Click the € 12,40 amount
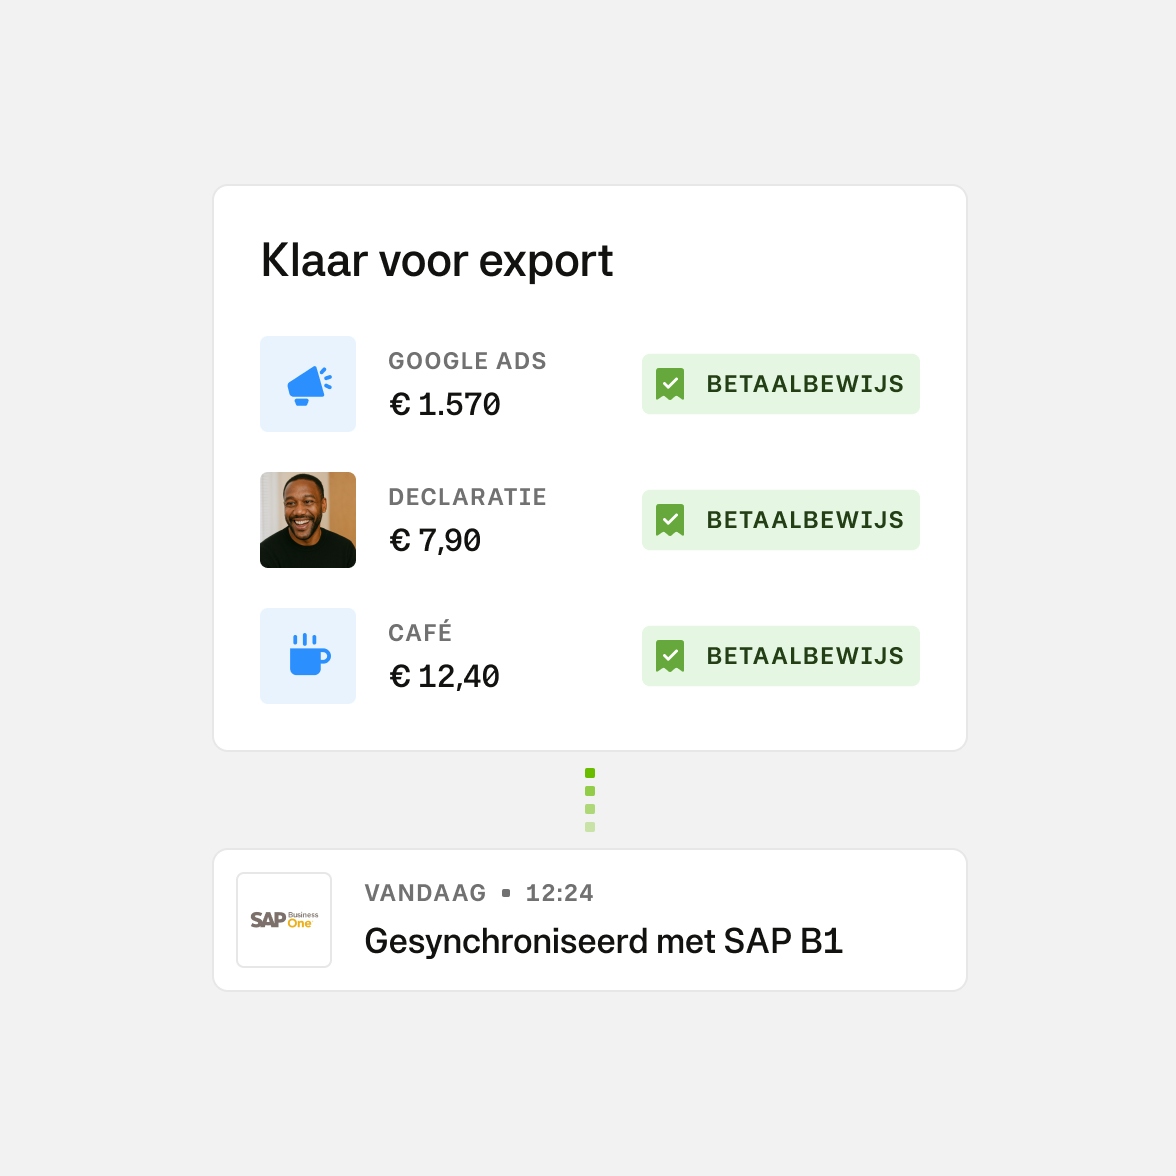The width and height of the screenshot is (1176, 1176). (x=444, y=676)
